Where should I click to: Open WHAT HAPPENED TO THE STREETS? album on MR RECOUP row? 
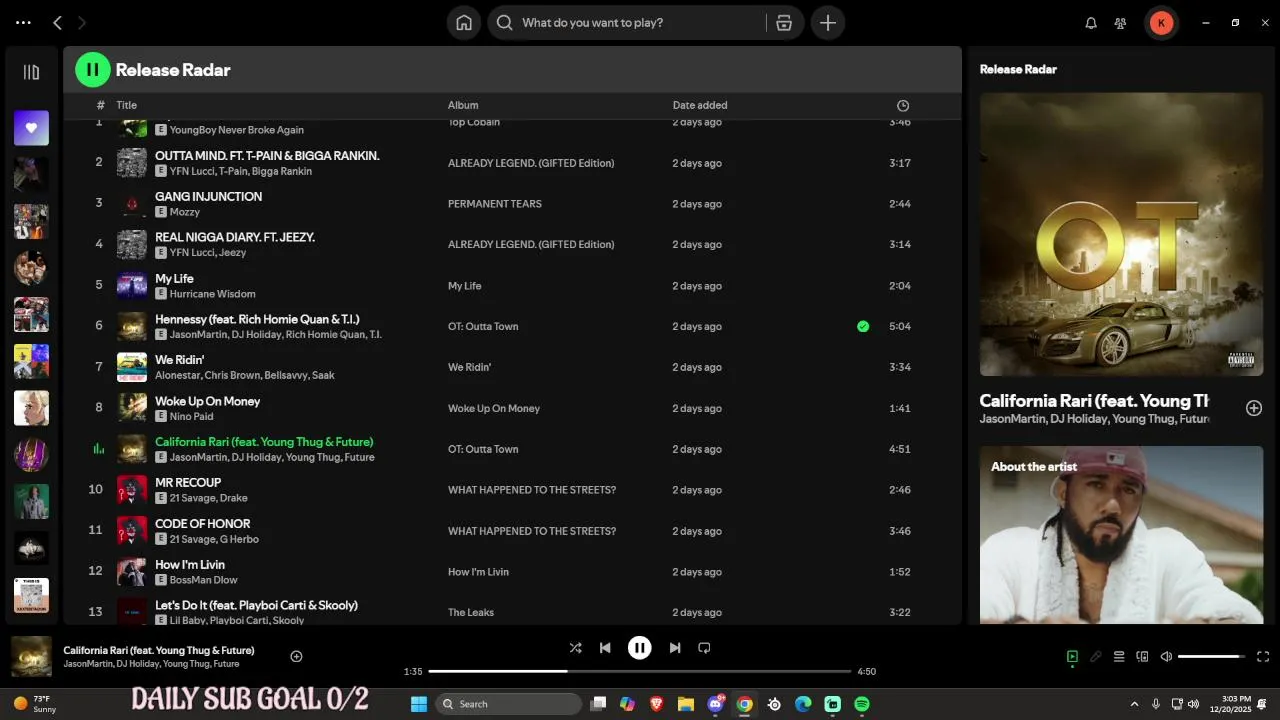click(532, 490)
